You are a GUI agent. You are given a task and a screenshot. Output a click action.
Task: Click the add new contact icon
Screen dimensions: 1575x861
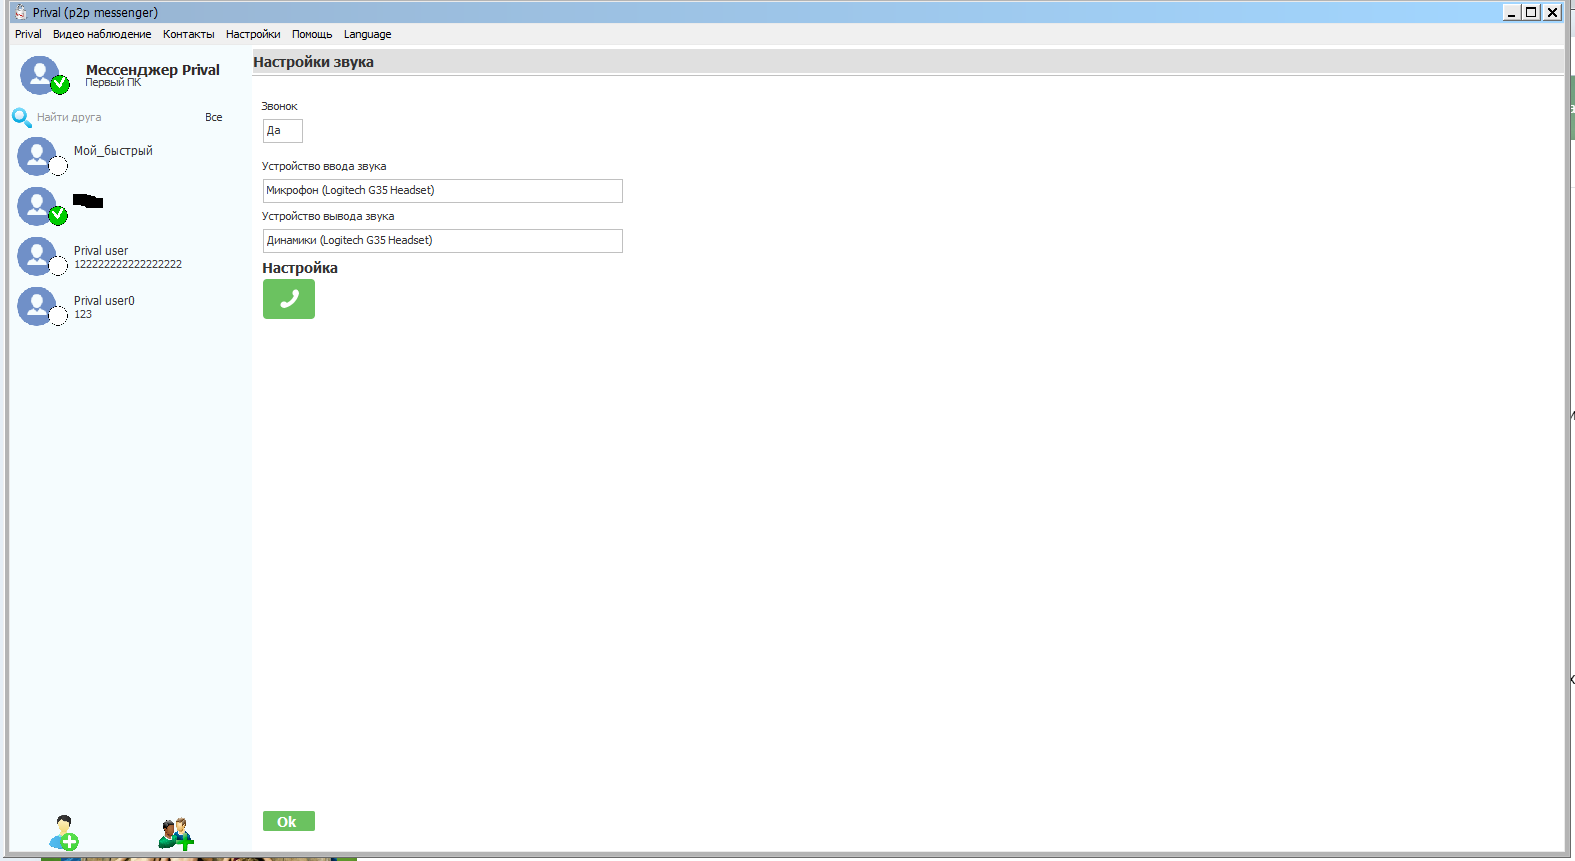coord(64,832)
